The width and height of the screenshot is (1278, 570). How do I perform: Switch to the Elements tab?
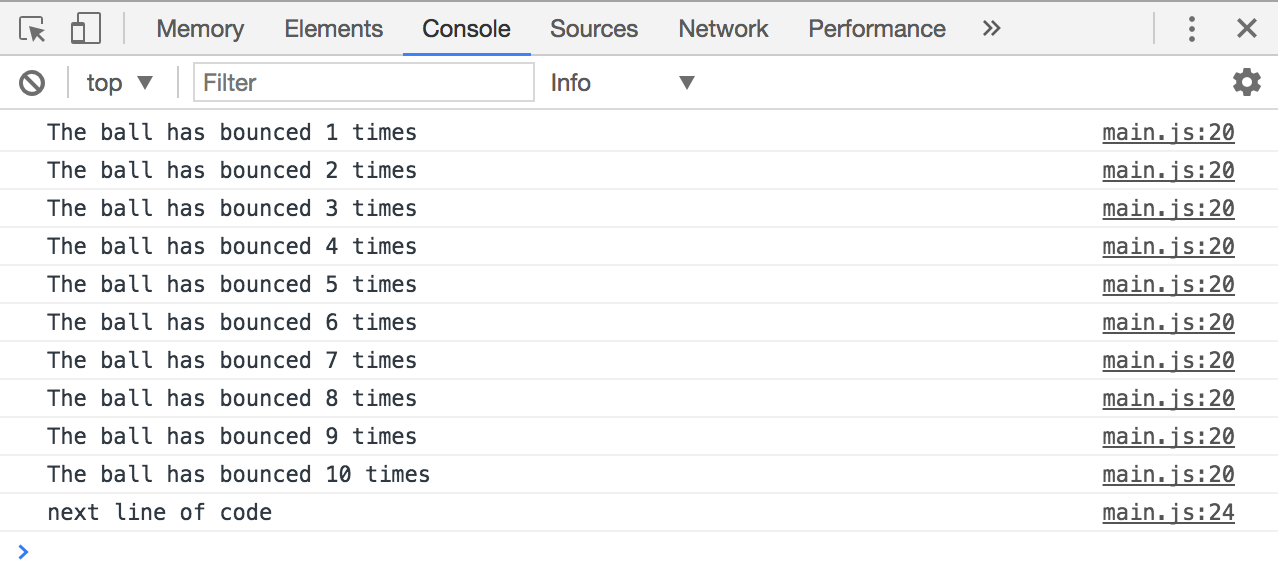tap(333, 29)
